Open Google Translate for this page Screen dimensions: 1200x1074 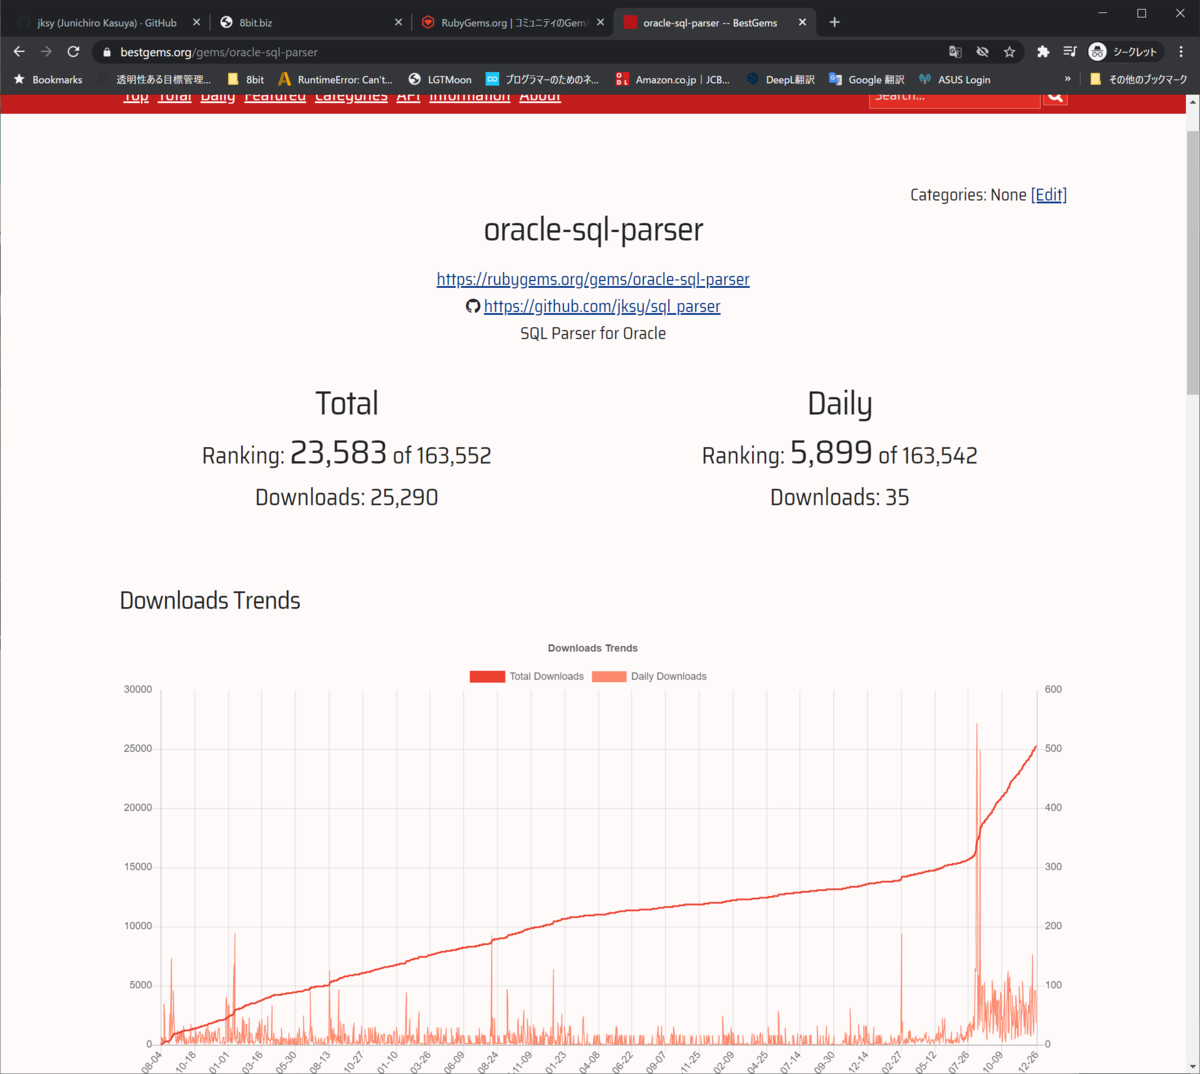click(x=954, y=51)
